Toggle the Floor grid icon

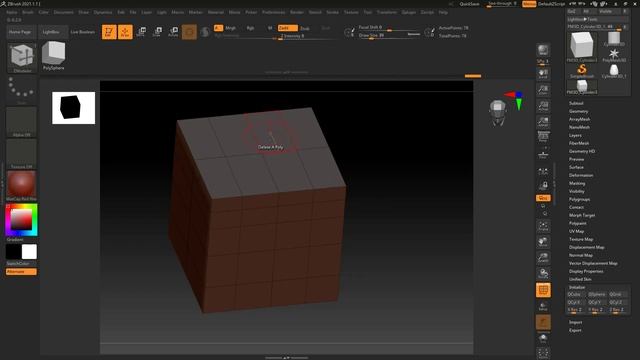[543, 154]
